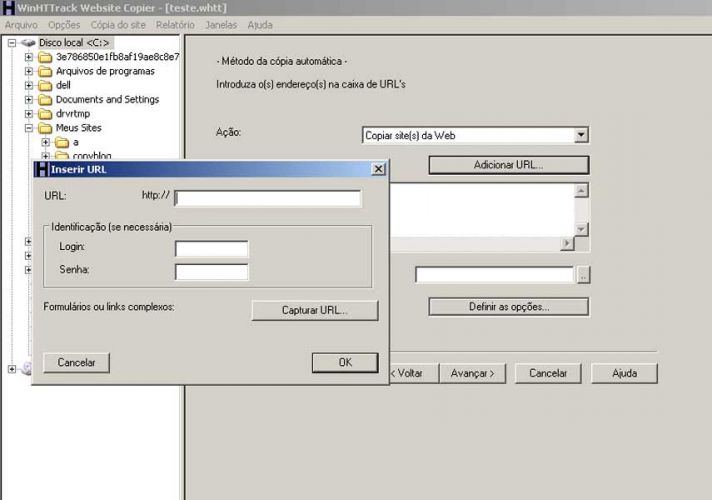Viewport: 712px width, 500px height.
Task: Click the Voltar button
Action: (x=414, y=373)
